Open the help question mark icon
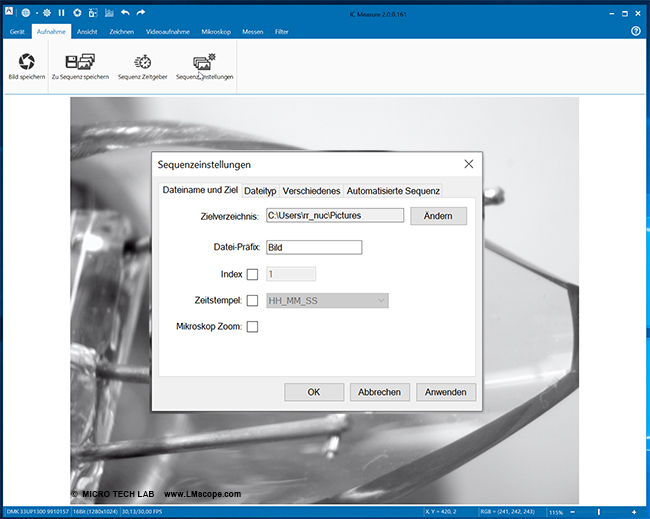Image resolution: width=650 pixels, height=519 pixels. click(x=636, y=31)
